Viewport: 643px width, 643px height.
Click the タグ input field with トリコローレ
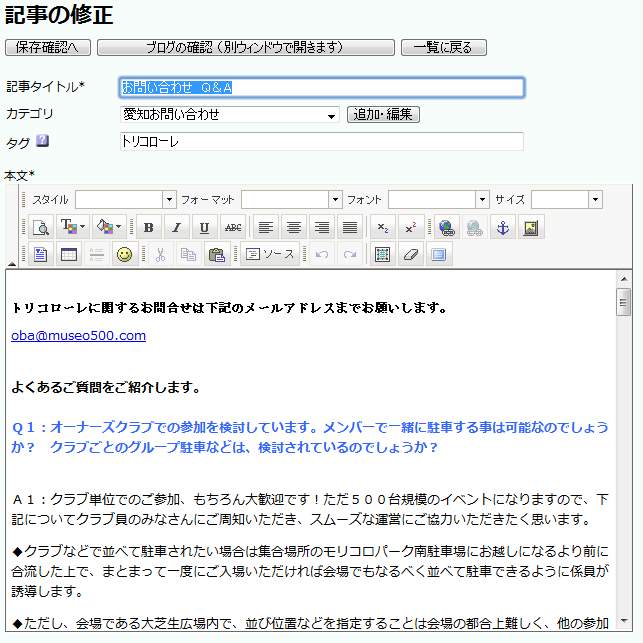tap(322, 141)
